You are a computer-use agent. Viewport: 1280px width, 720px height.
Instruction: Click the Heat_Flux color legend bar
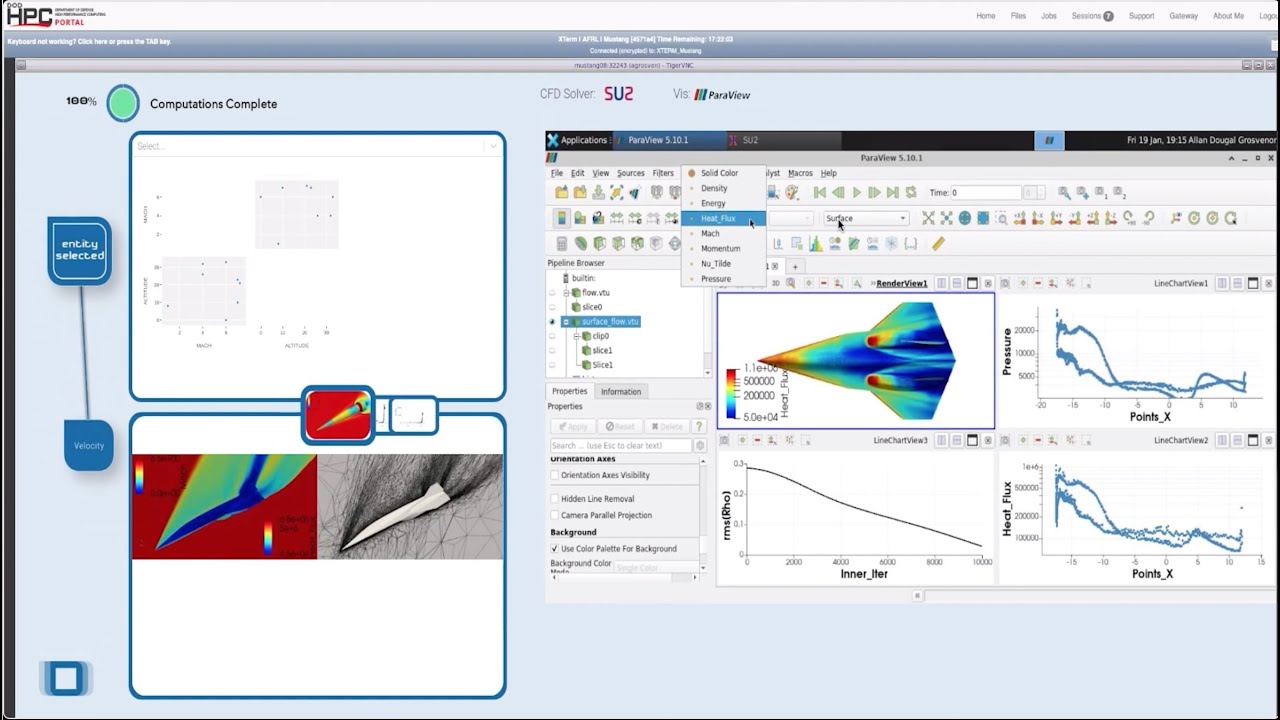coord(733,393)
